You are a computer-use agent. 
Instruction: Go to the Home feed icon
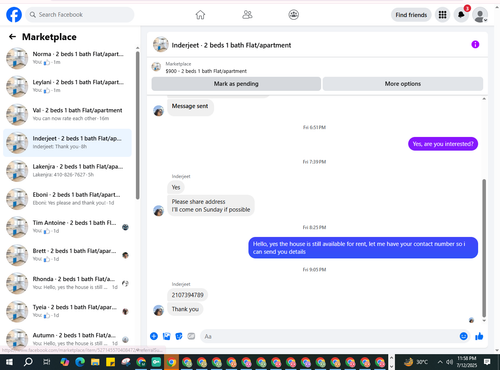200,15
